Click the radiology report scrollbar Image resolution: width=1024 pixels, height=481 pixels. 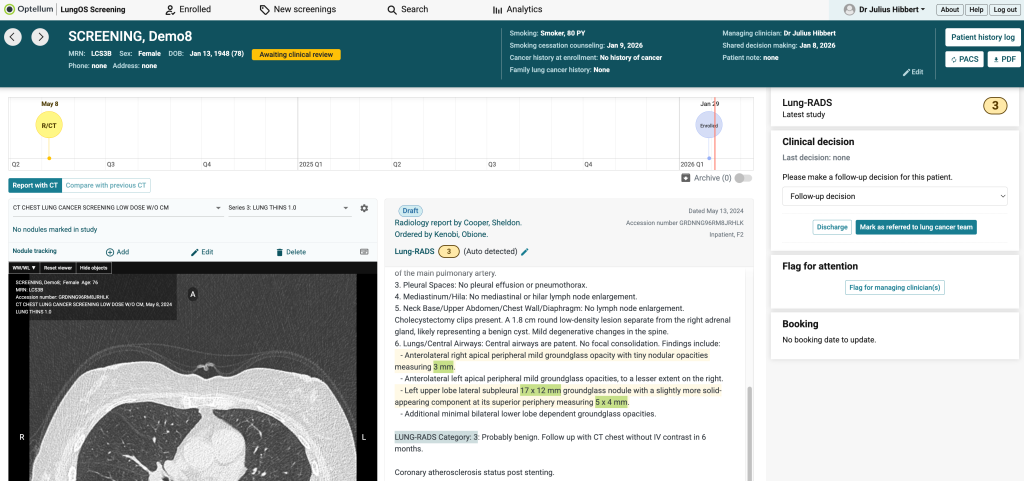tap(749, 431)
